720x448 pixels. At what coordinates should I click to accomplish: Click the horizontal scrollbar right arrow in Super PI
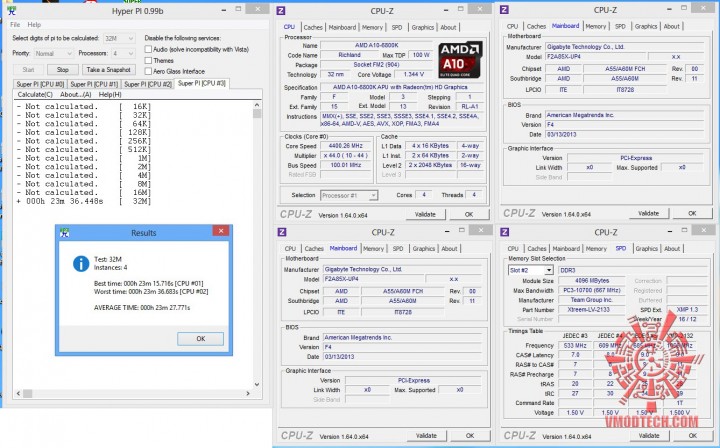pos(248,393)
